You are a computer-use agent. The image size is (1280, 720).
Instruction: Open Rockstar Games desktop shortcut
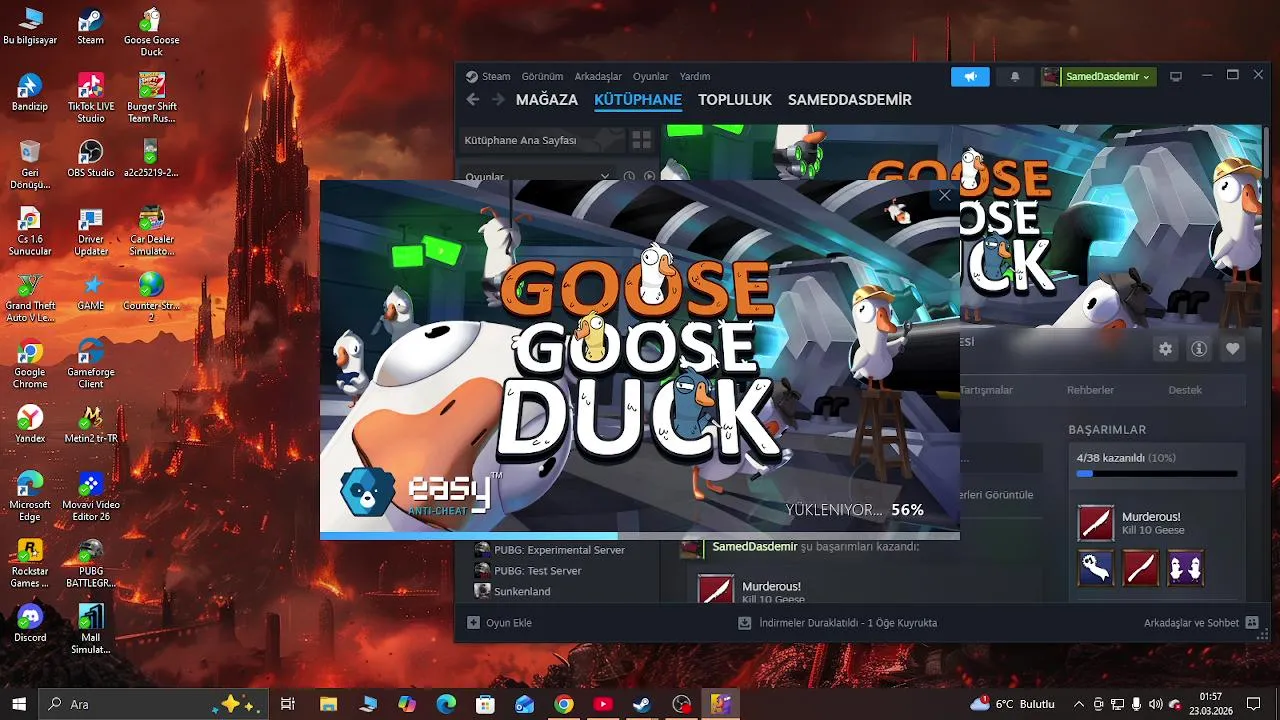click(30, 563)
